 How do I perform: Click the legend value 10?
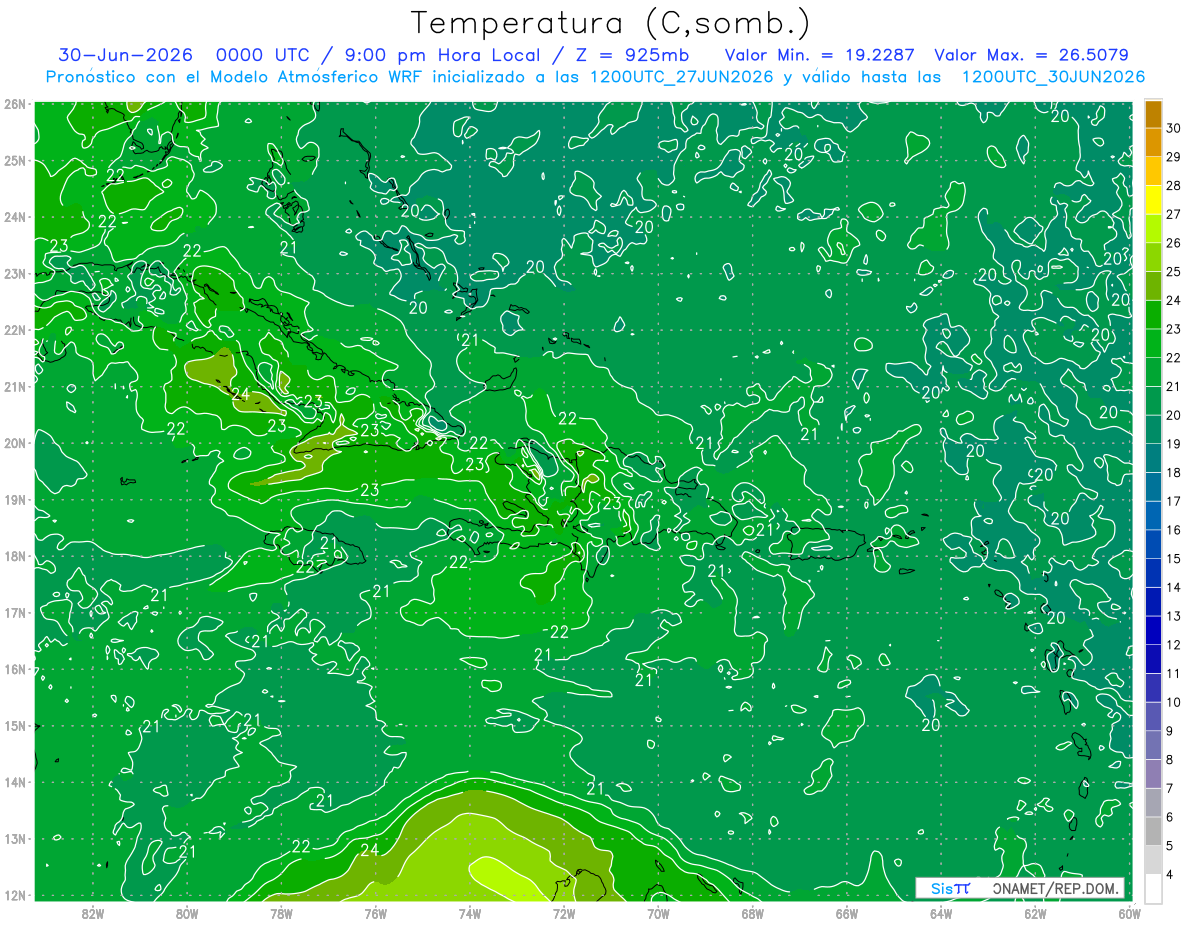1174,702
